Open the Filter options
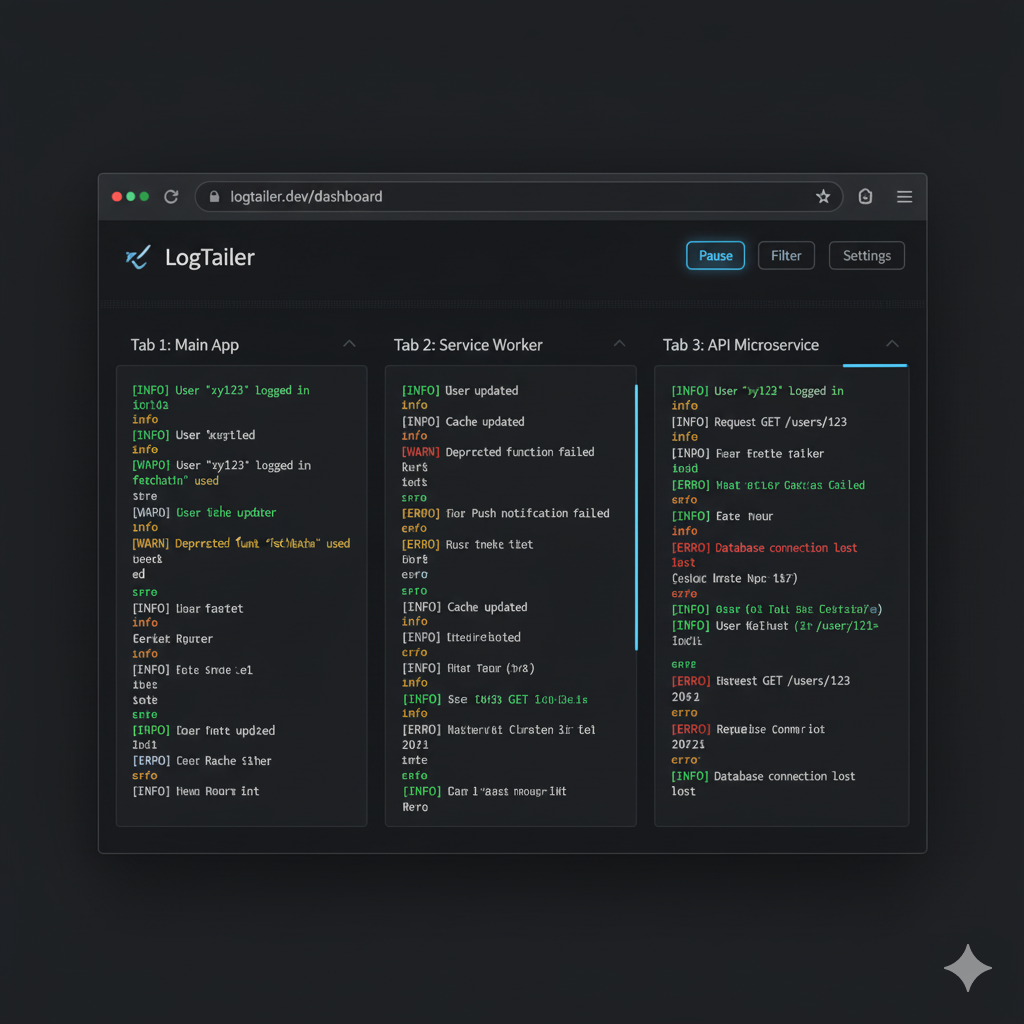 (x=786, y=255)
